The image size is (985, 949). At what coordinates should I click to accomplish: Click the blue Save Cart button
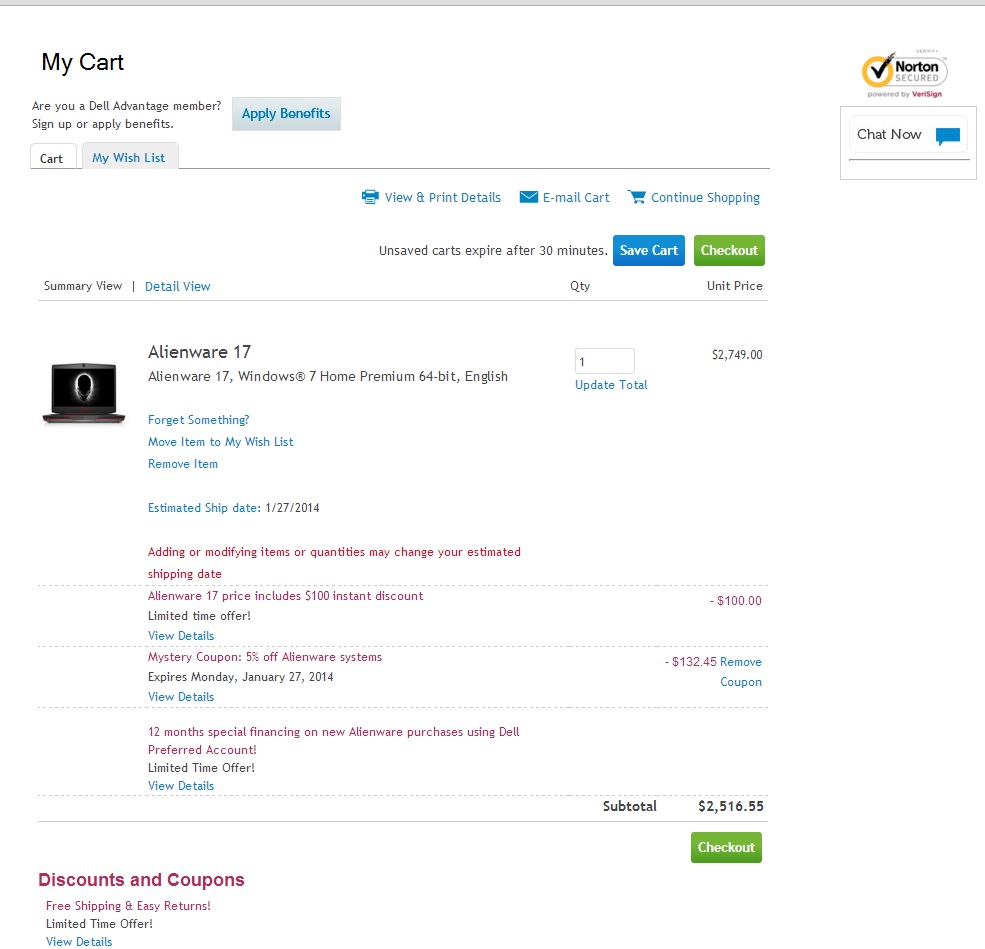[x=649, y=251]
